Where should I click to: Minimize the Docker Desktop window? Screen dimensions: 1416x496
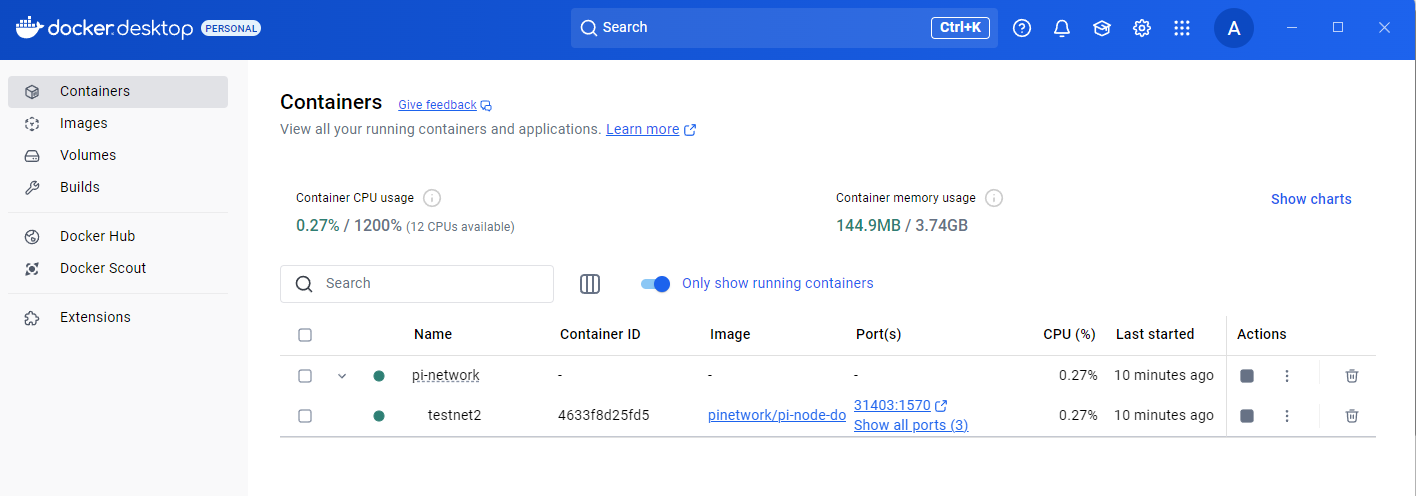click(1292, 28)
